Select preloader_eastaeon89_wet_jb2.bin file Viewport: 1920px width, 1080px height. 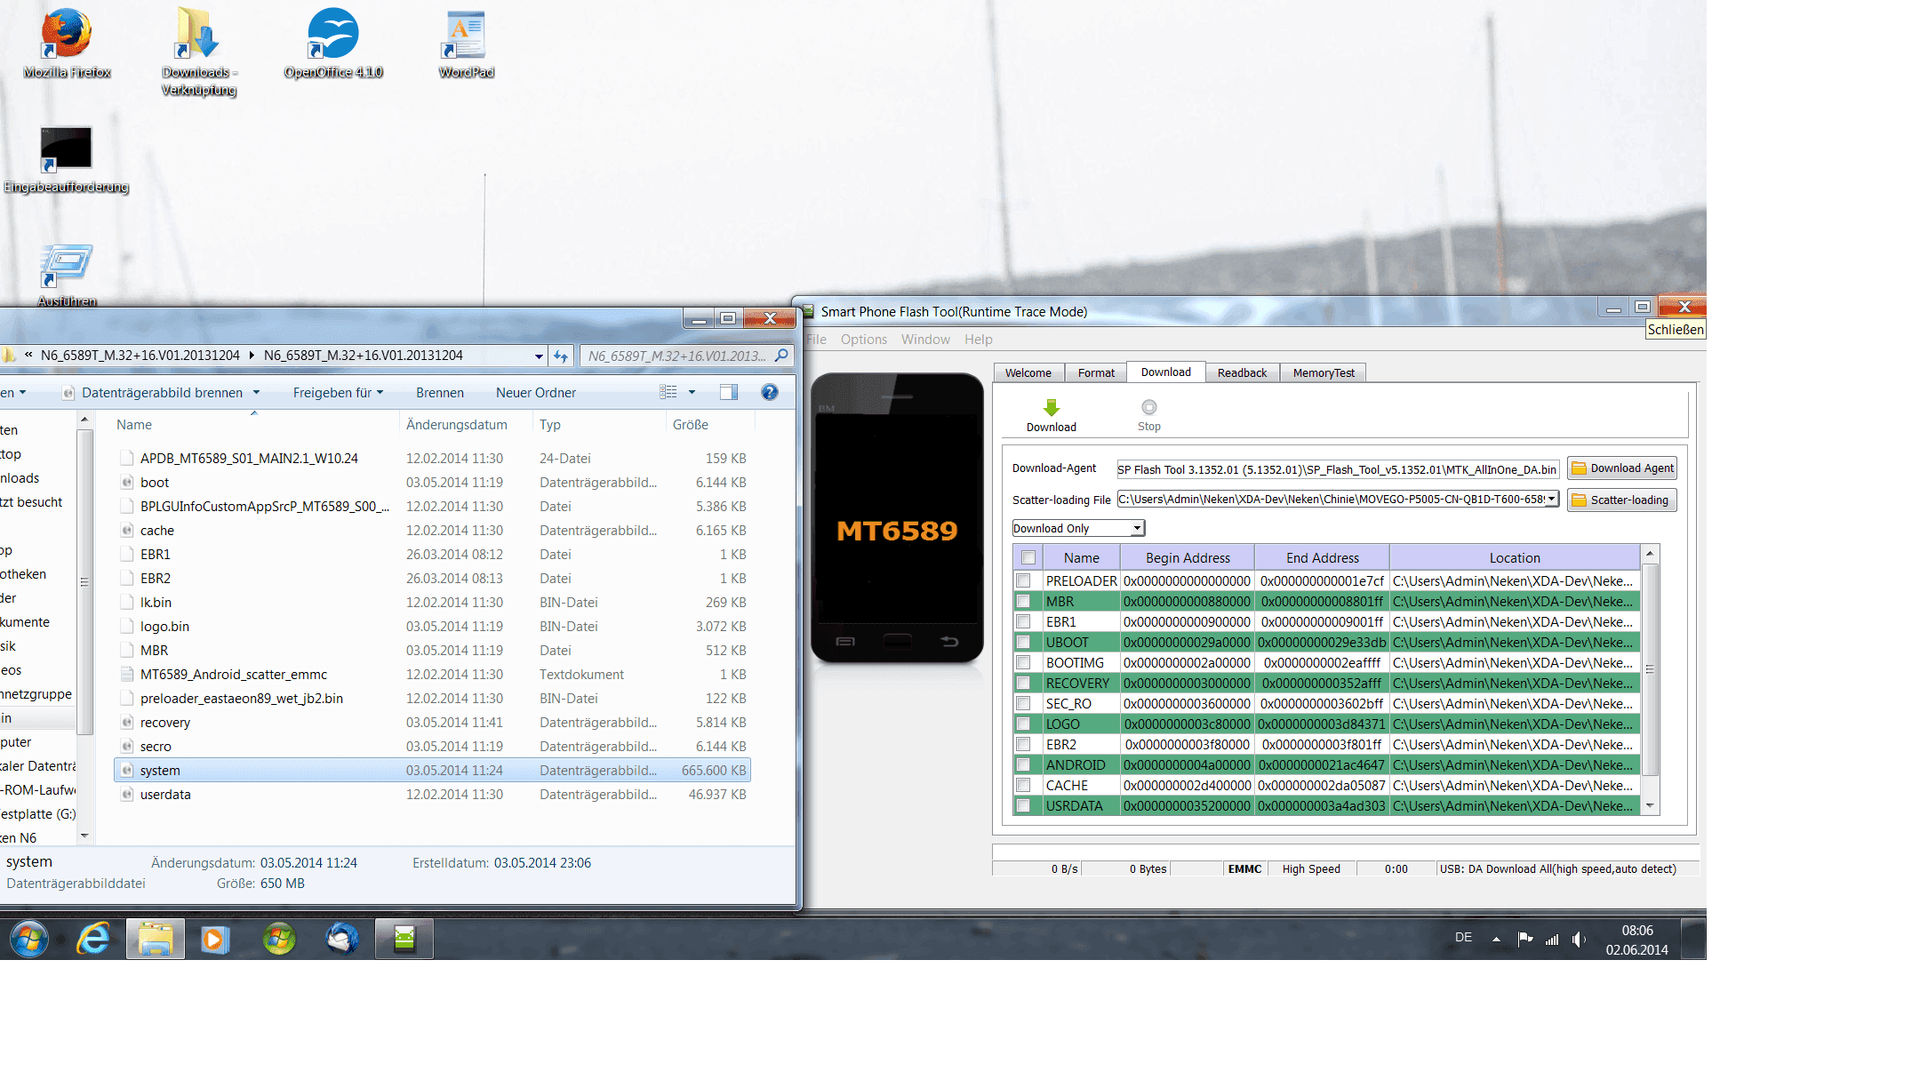pos(432,698)
